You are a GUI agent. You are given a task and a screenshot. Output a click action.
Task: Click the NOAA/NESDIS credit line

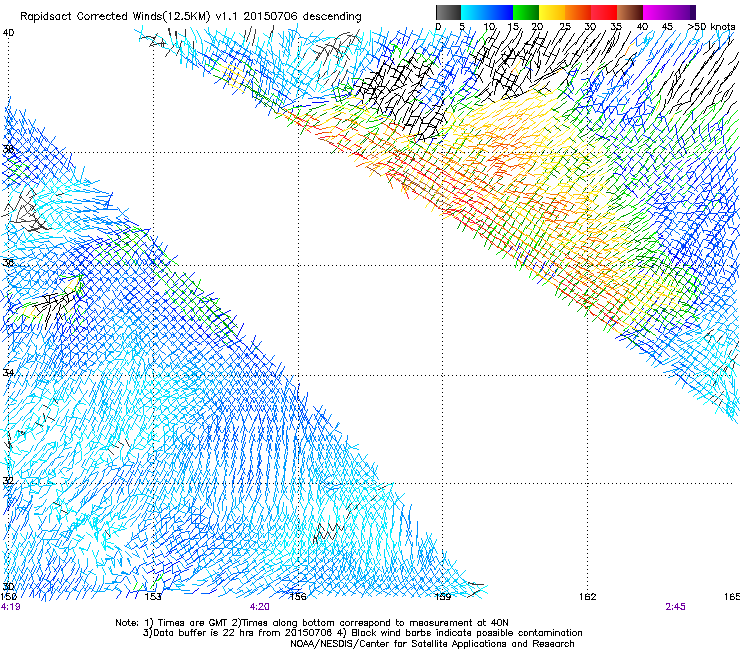point(432,644)
